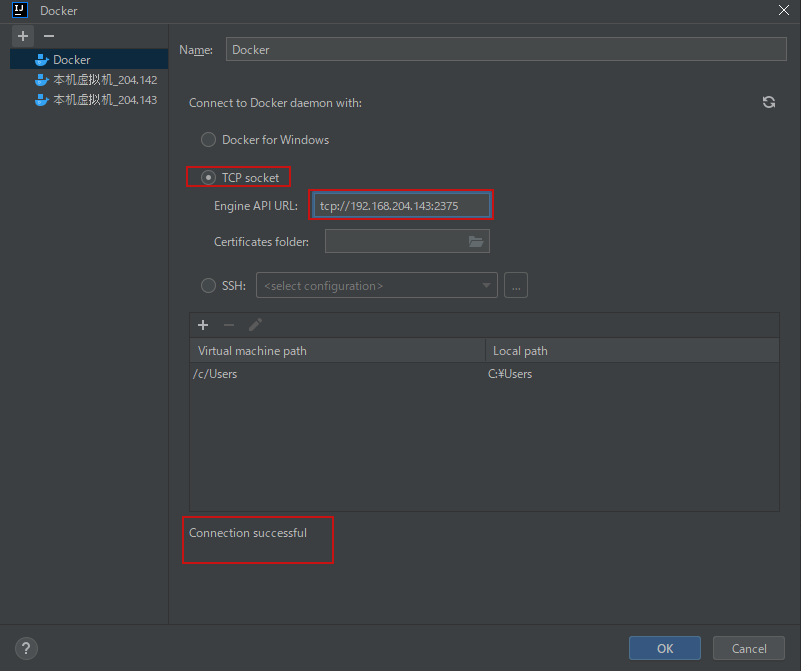Select the Docker entry in the list
The width and height of the screenshot is (801, 671).
tap(89, 60)
